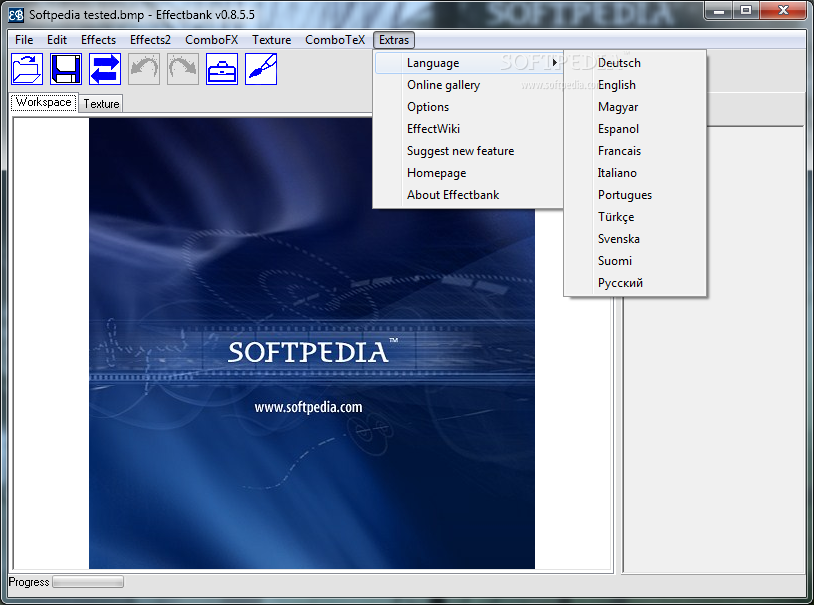Open the Effects2 menu
This screenshot has height=605, width=814.
[150, 40]
